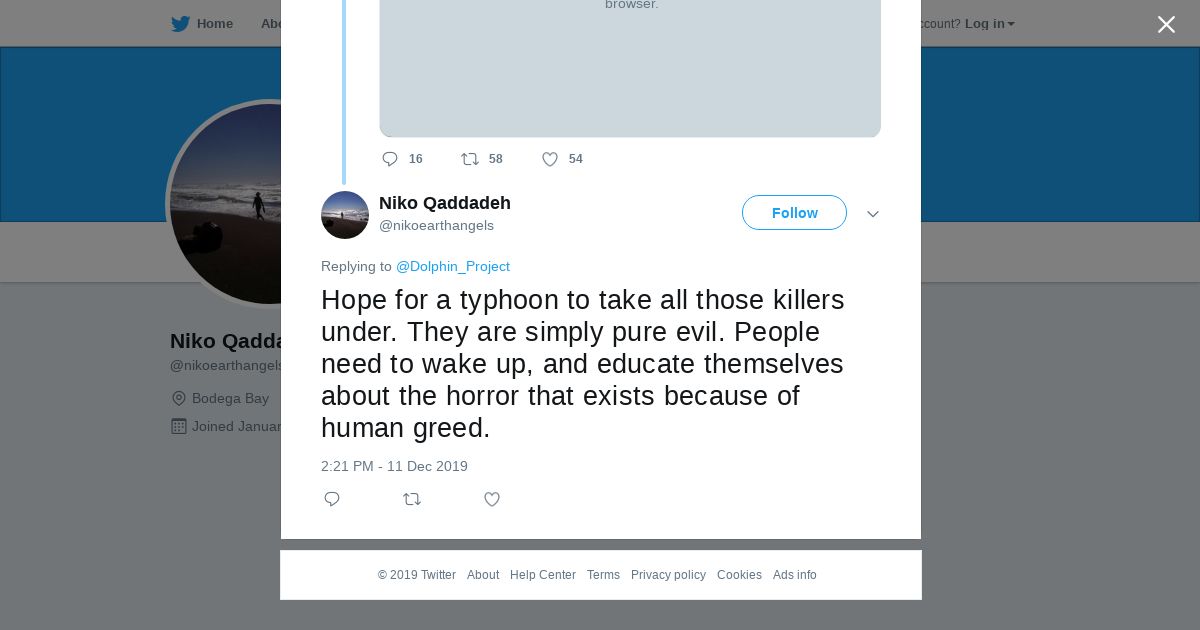
Task: Retweet the parent tweet with 58 retweets
Action: [470, 159]
